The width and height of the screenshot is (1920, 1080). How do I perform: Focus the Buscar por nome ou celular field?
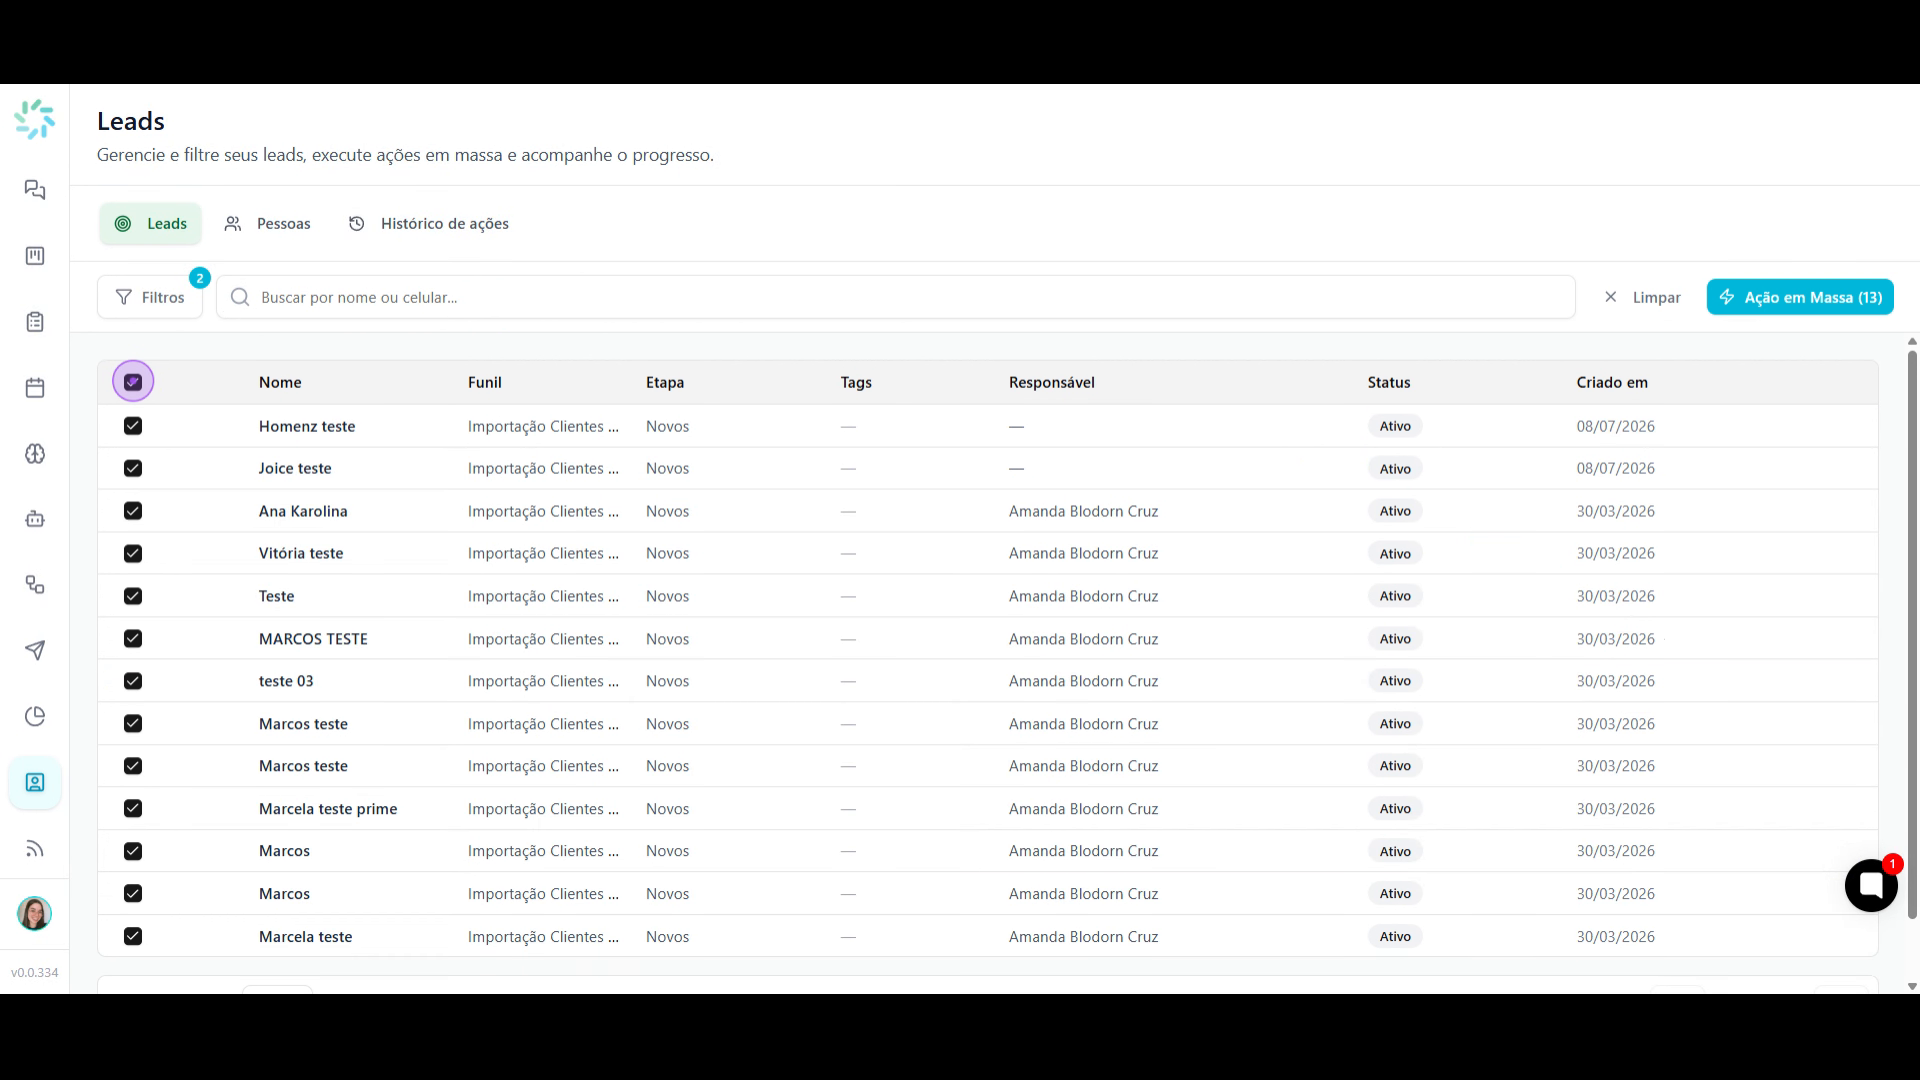896,297
